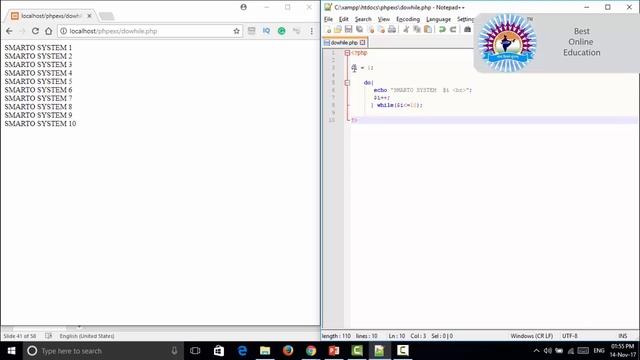This screenshot has height=360, width=640.
Task: Open Task View from the taskbar
Action: pos(195,351)
